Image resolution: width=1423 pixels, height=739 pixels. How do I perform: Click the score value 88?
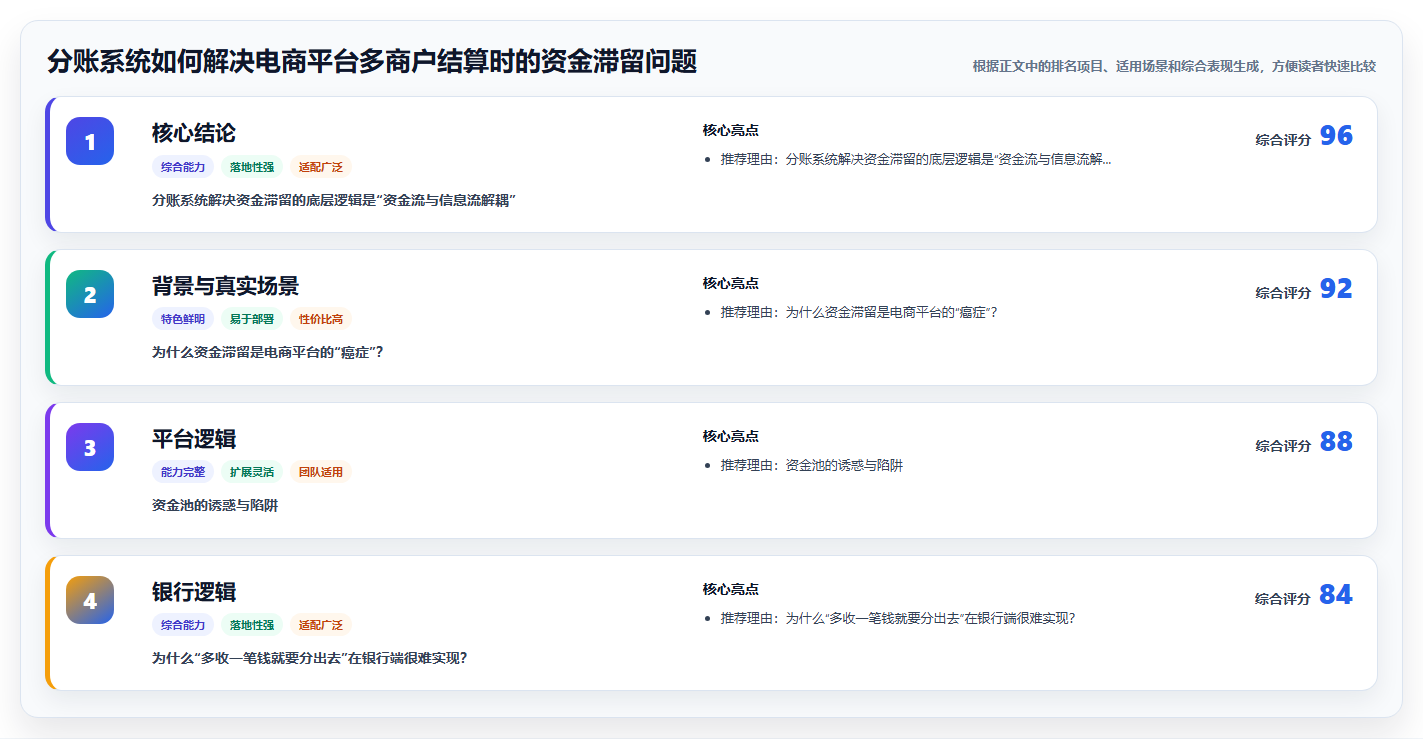[x=1336, y=442]
